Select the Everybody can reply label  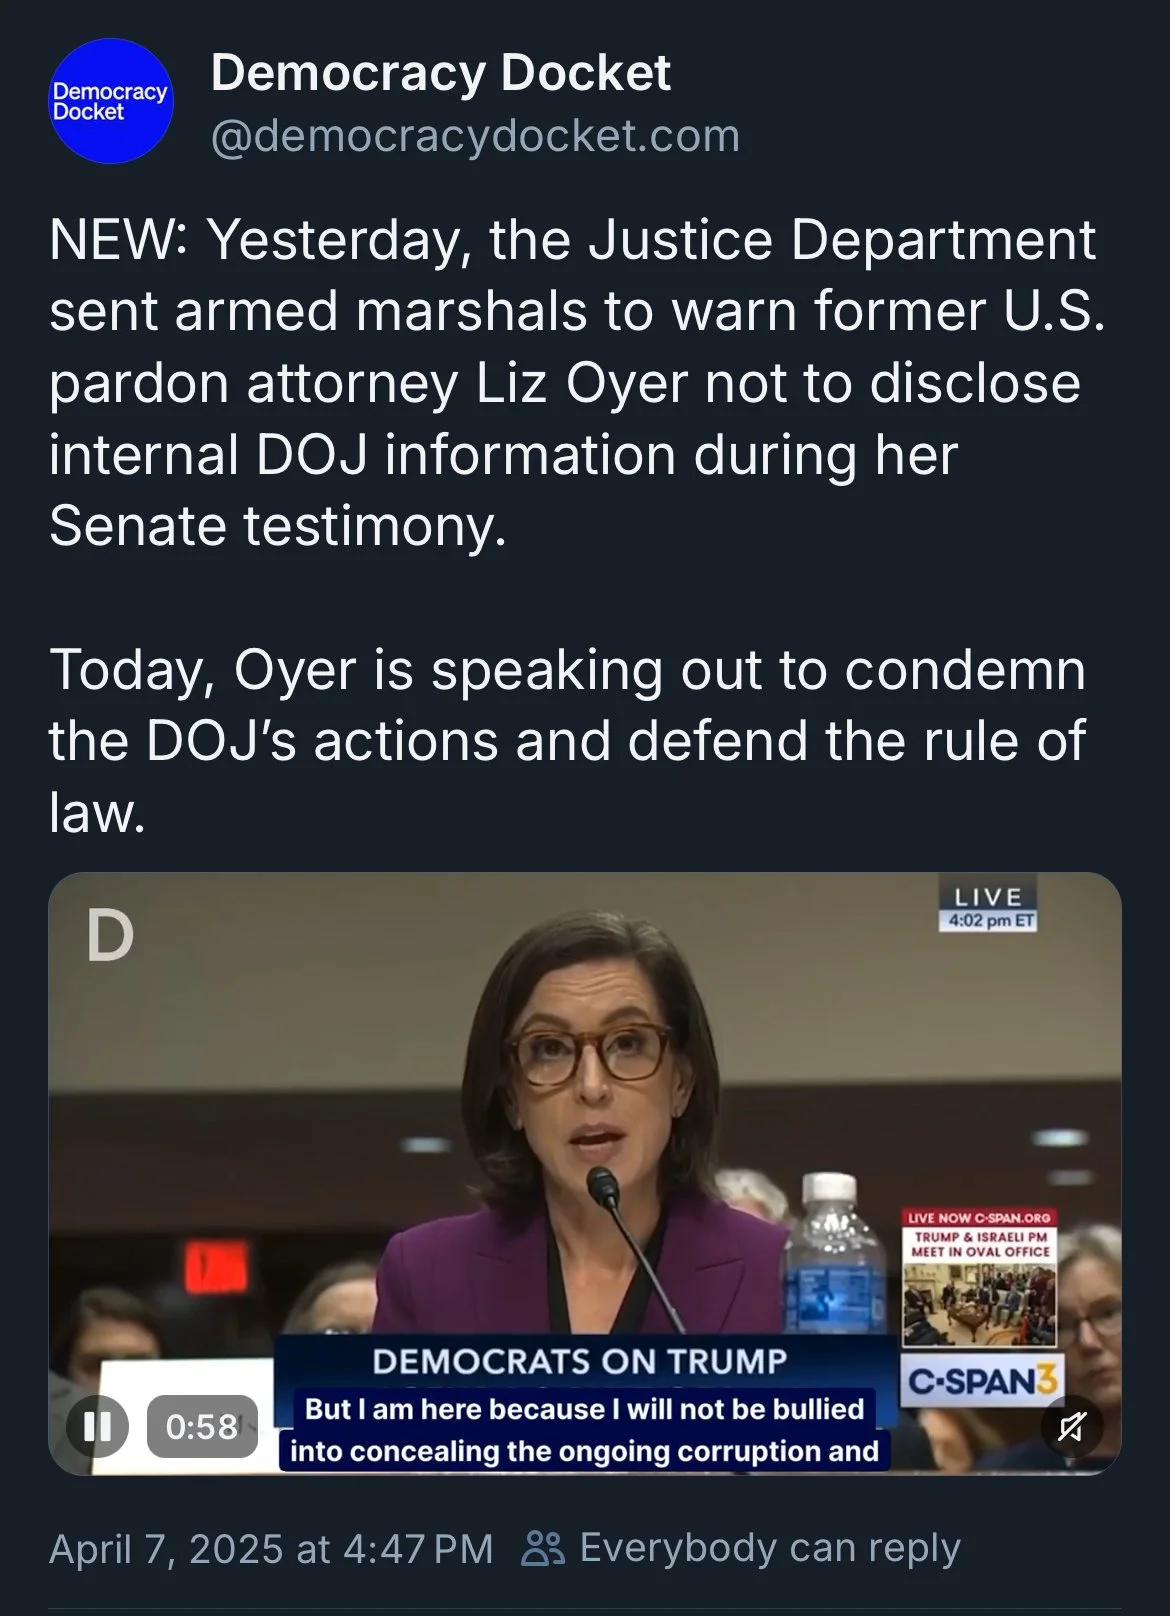click(x=770, y=1548)
